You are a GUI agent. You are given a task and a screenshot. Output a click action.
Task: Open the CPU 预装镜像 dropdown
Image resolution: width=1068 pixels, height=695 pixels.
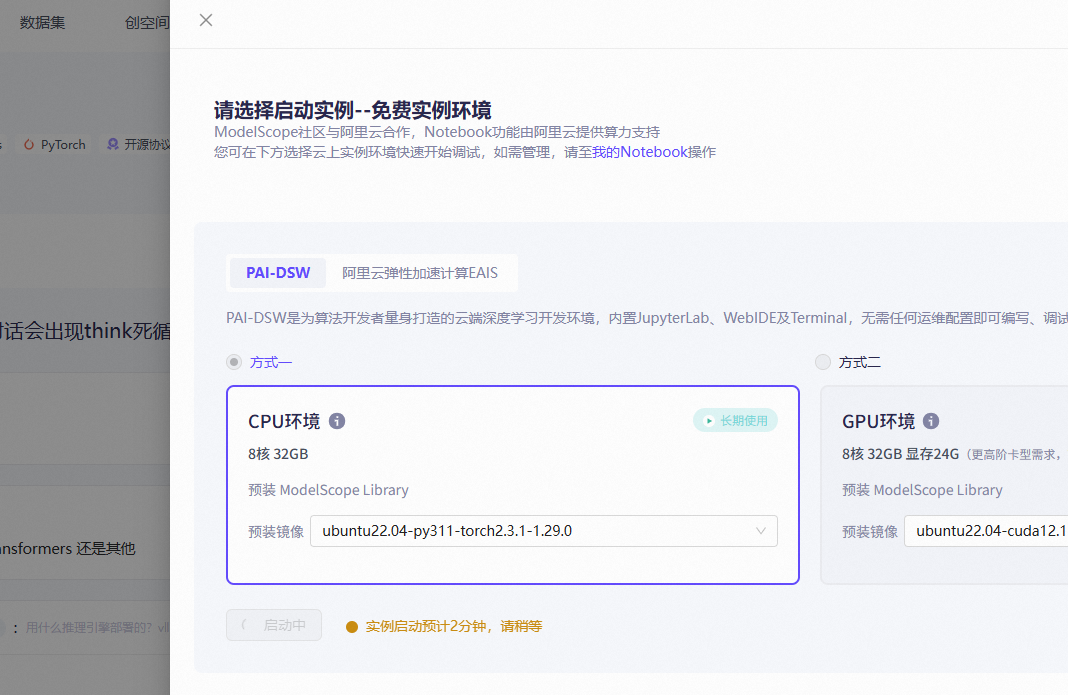coord(544,531)
